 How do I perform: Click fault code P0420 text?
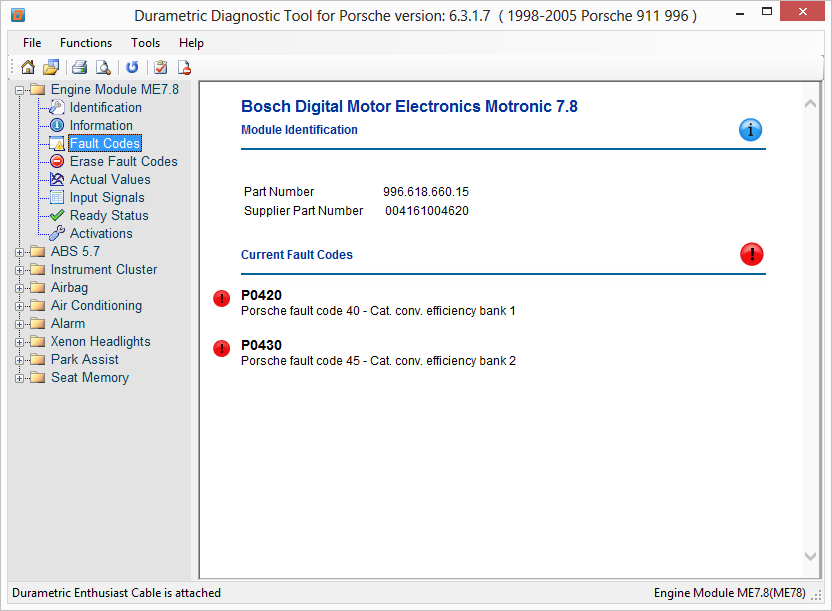[261, 295]
